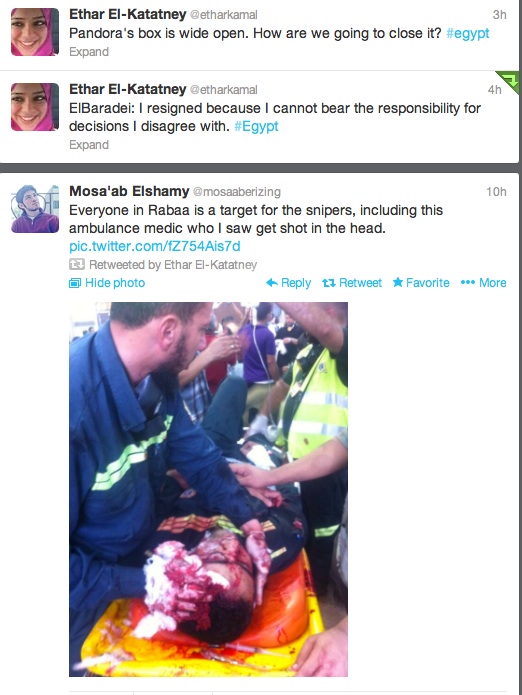Click Retweeted by Ethar El-Katatney text
The height and width of the screenshot is (695, 522).
[173, 265]
